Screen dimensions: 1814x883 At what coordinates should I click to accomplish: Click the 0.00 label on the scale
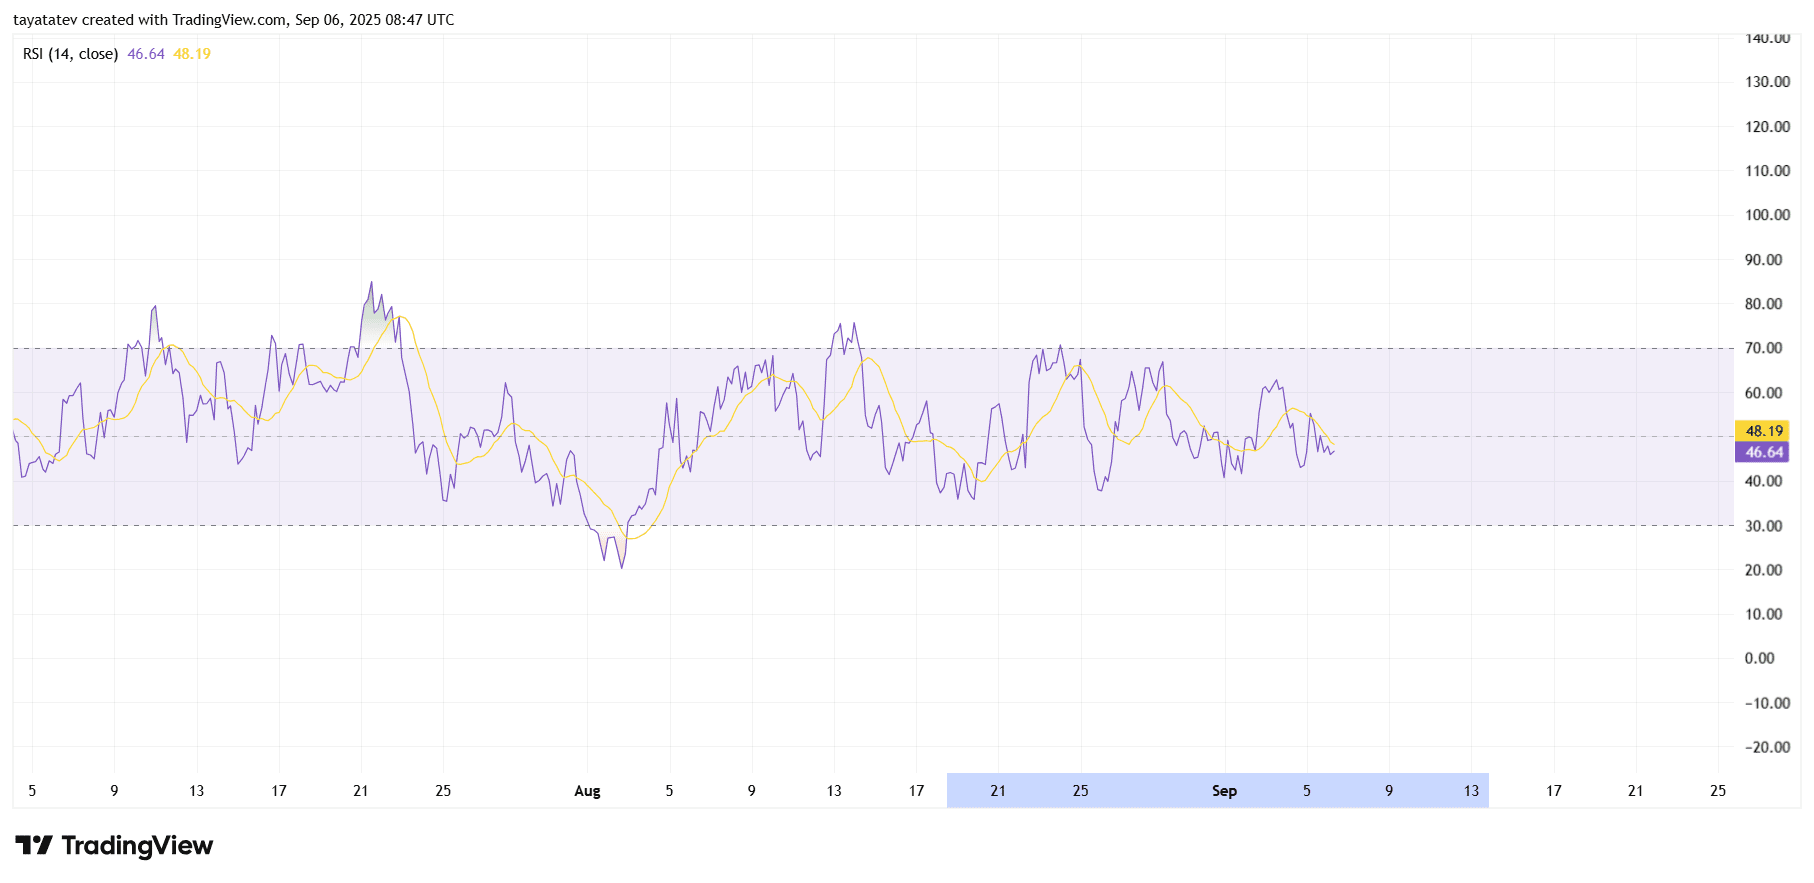point(1759,658)
